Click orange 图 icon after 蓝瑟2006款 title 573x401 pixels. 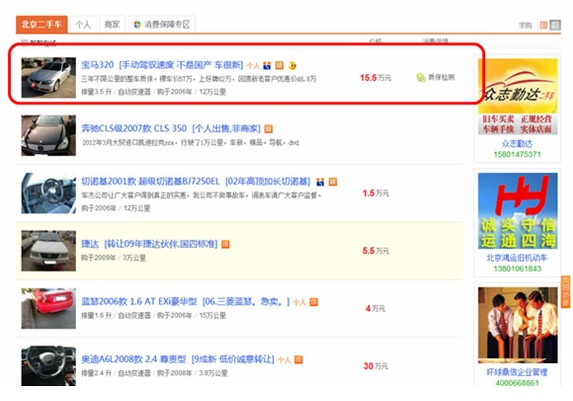coord(314,302)
